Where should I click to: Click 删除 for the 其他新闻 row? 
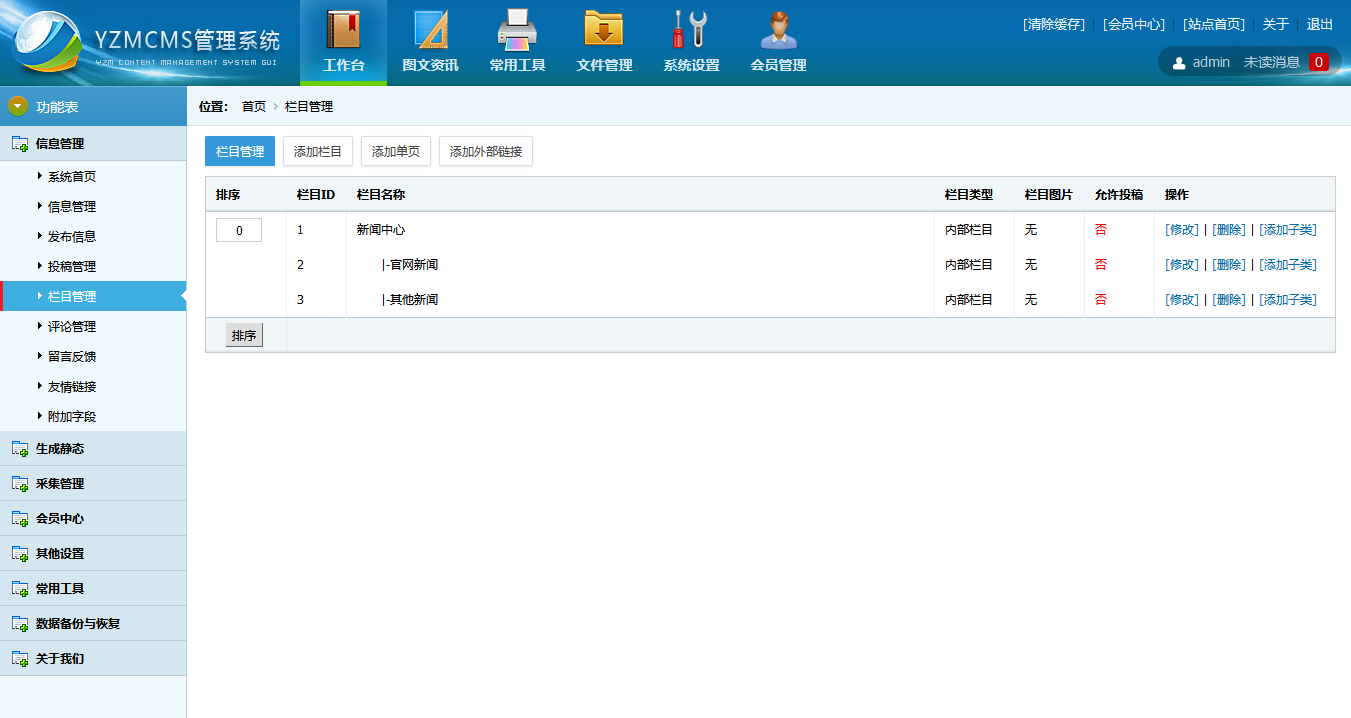1229,299
